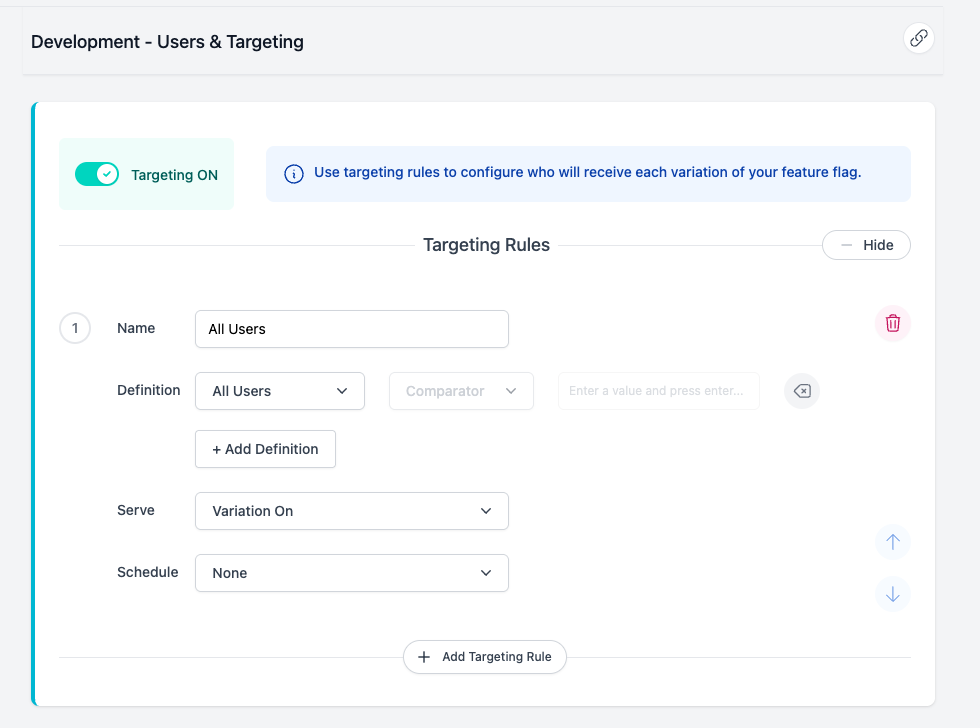This screenshot has height=728, width=980.
Task: Turn off the Targeting ON switch
Action: (97, 174)
